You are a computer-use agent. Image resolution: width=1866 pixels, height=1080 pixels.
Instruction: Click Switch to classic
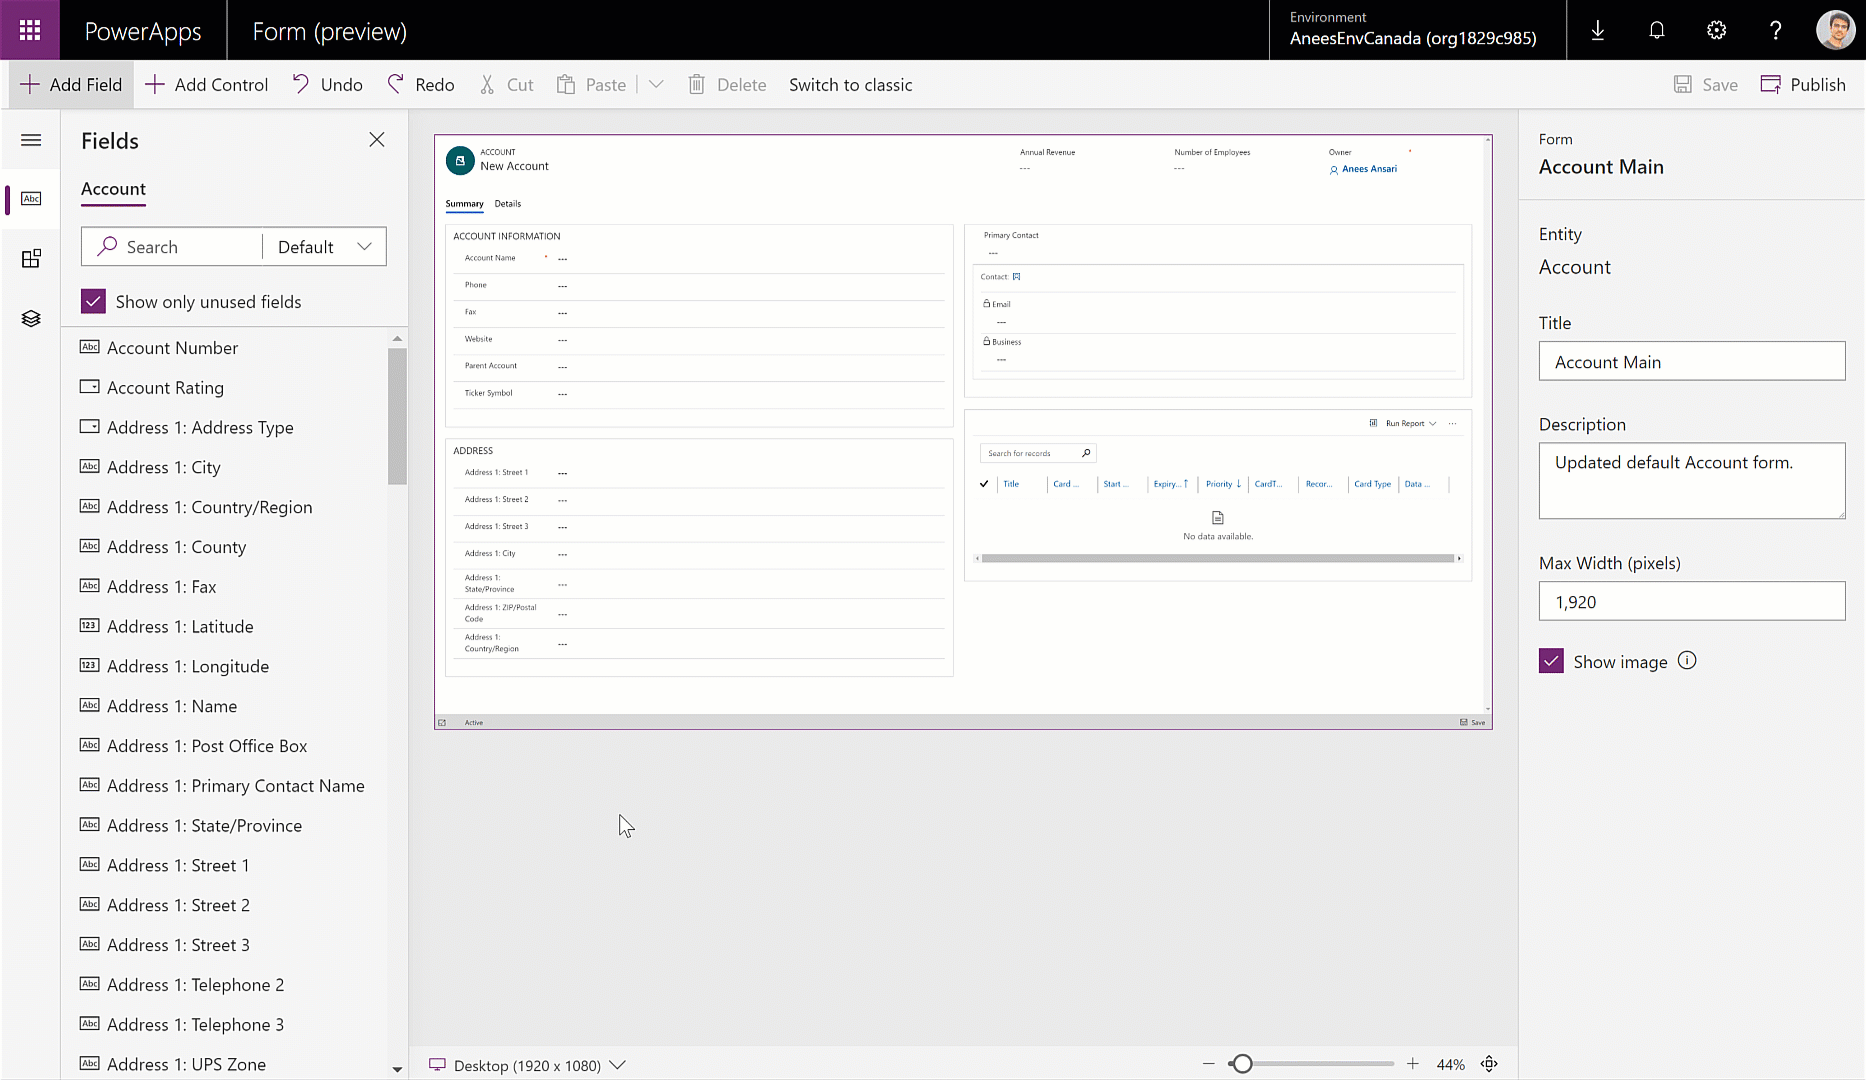(850, 84)
